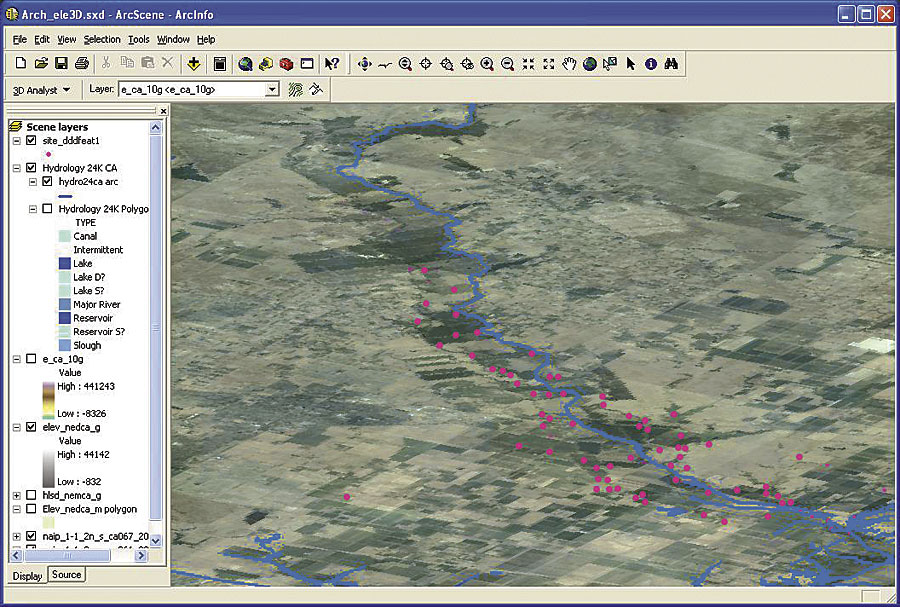Viewport: 900px width, 607px height.
Task: Click the Expand Field of View icon
Action: (x=549, y=64)
